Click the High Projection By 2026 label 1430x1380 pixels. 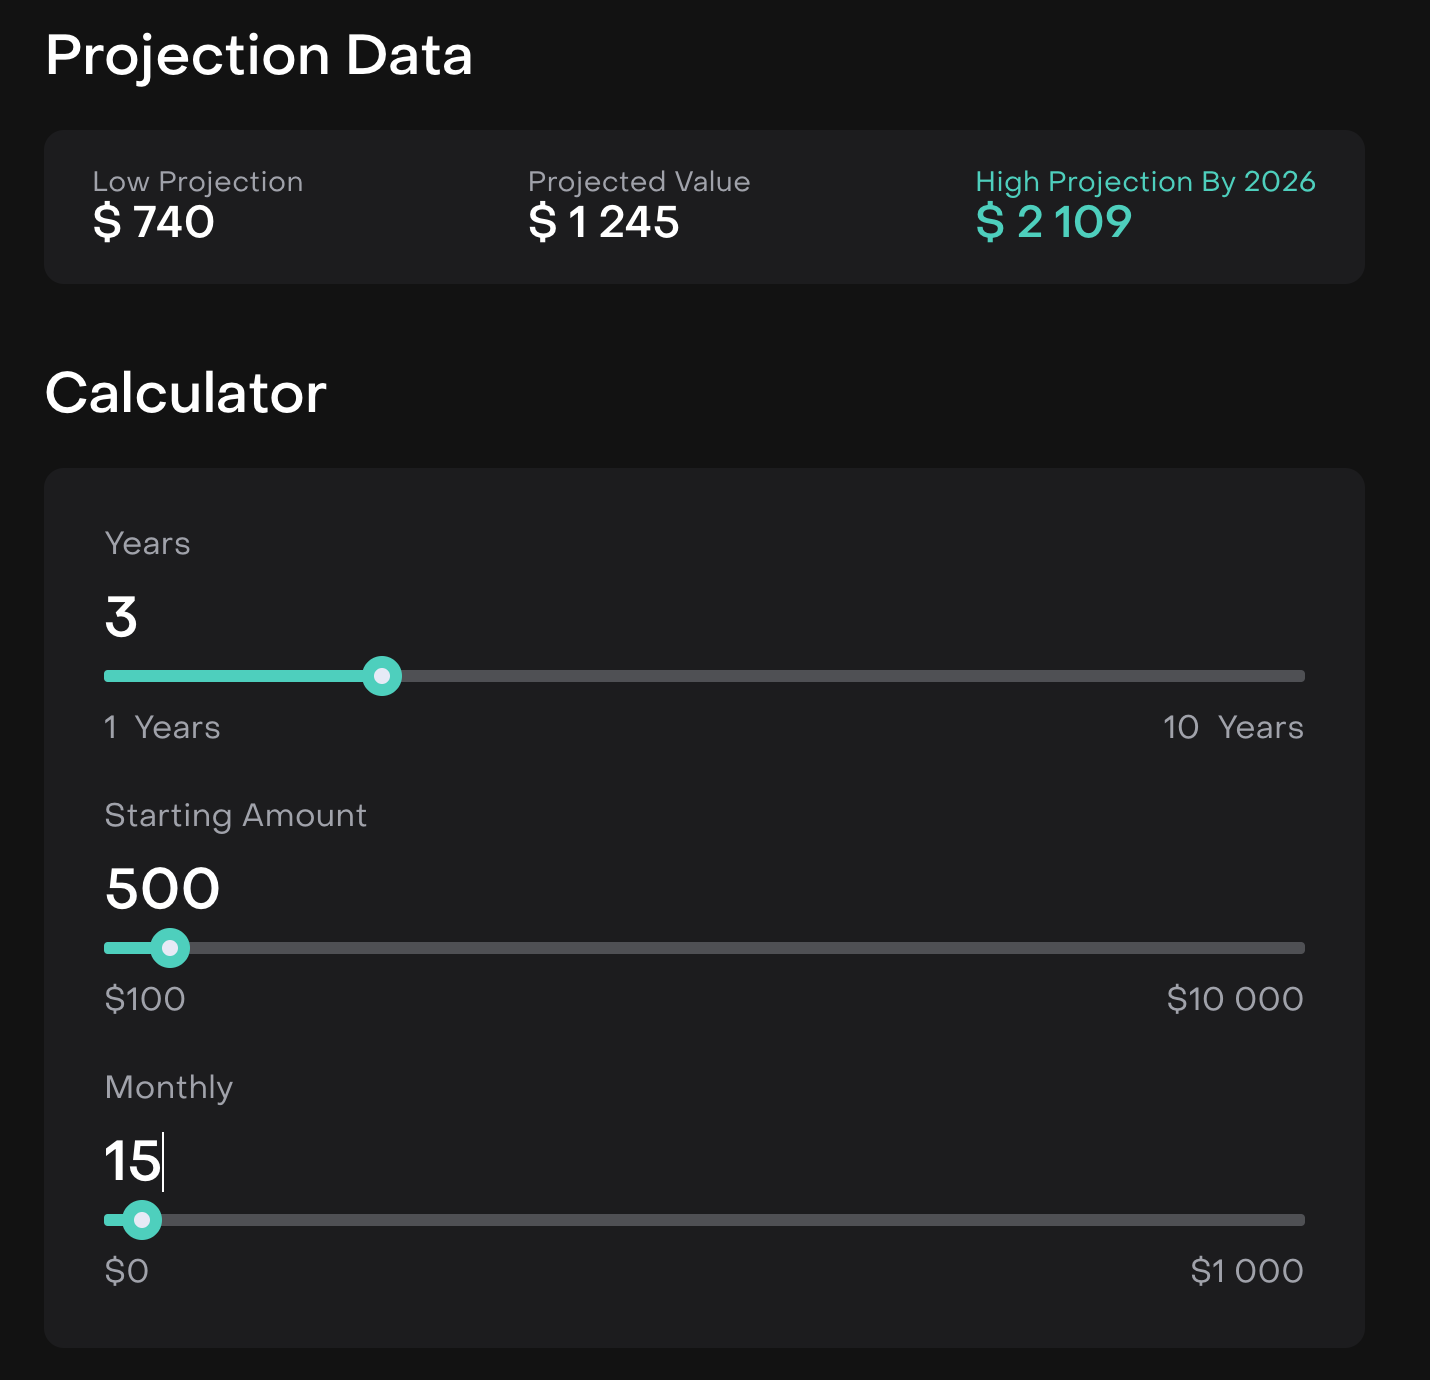[x=1145, y=182]
